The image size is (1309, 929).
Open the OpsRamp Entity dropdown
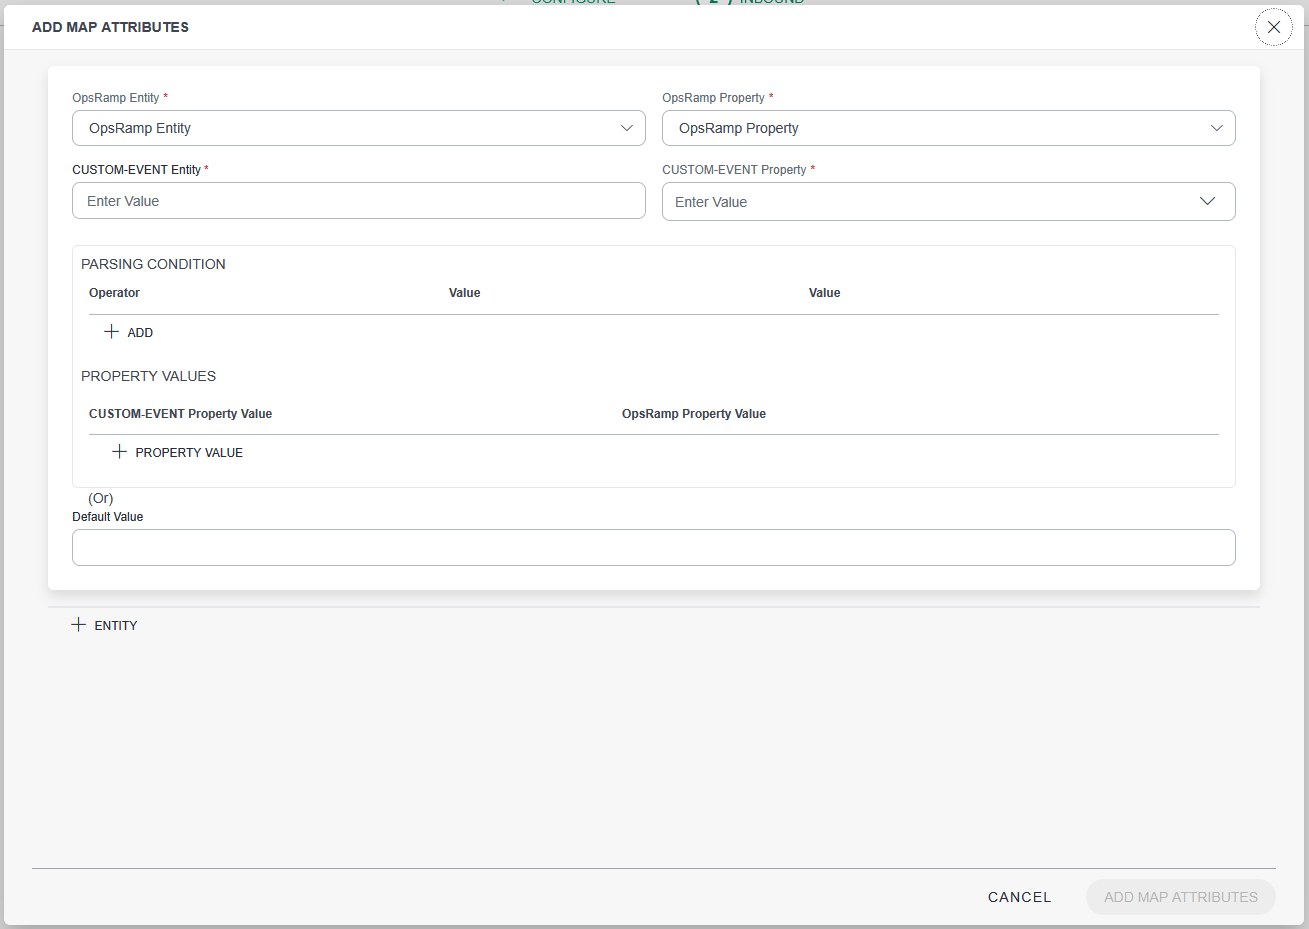pos(359,128)
